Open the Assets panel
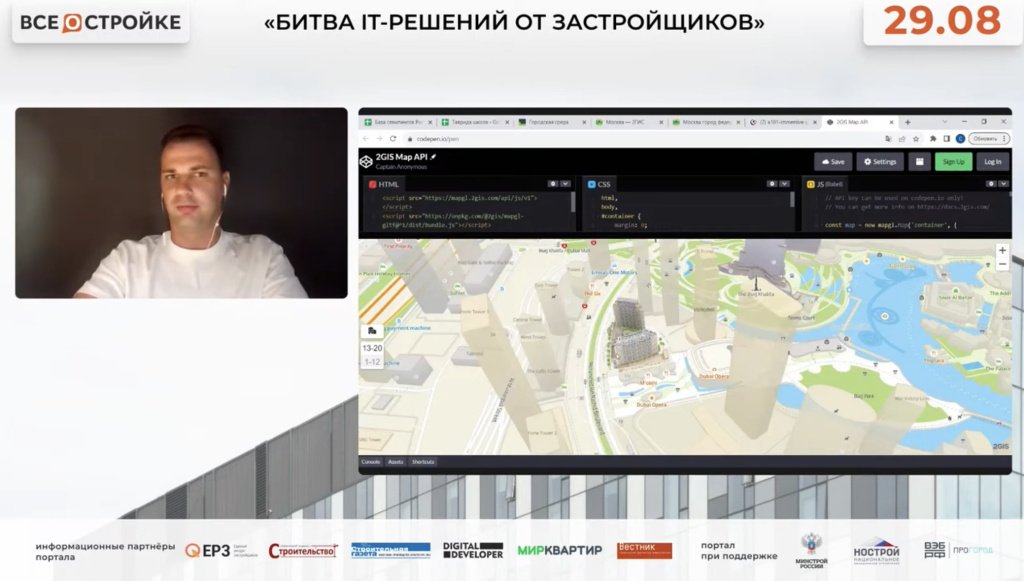Screen dimensions: 1024x581 [396, 462]
